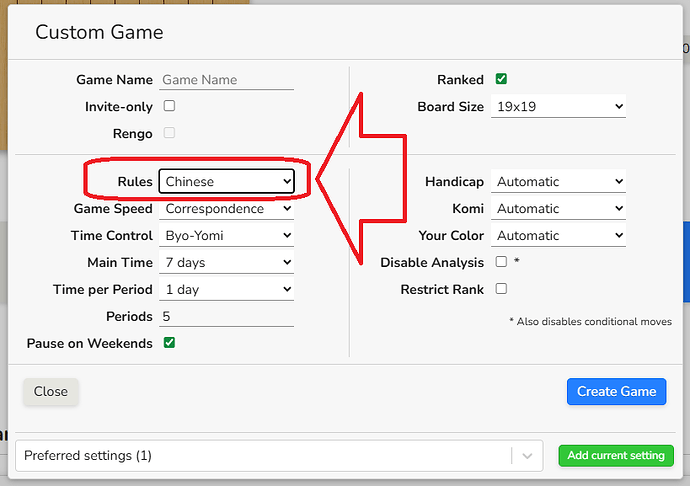Screen dimensions: 690x486
Task: Open the Main Time dropdown
Action: (x=226, y=262)
